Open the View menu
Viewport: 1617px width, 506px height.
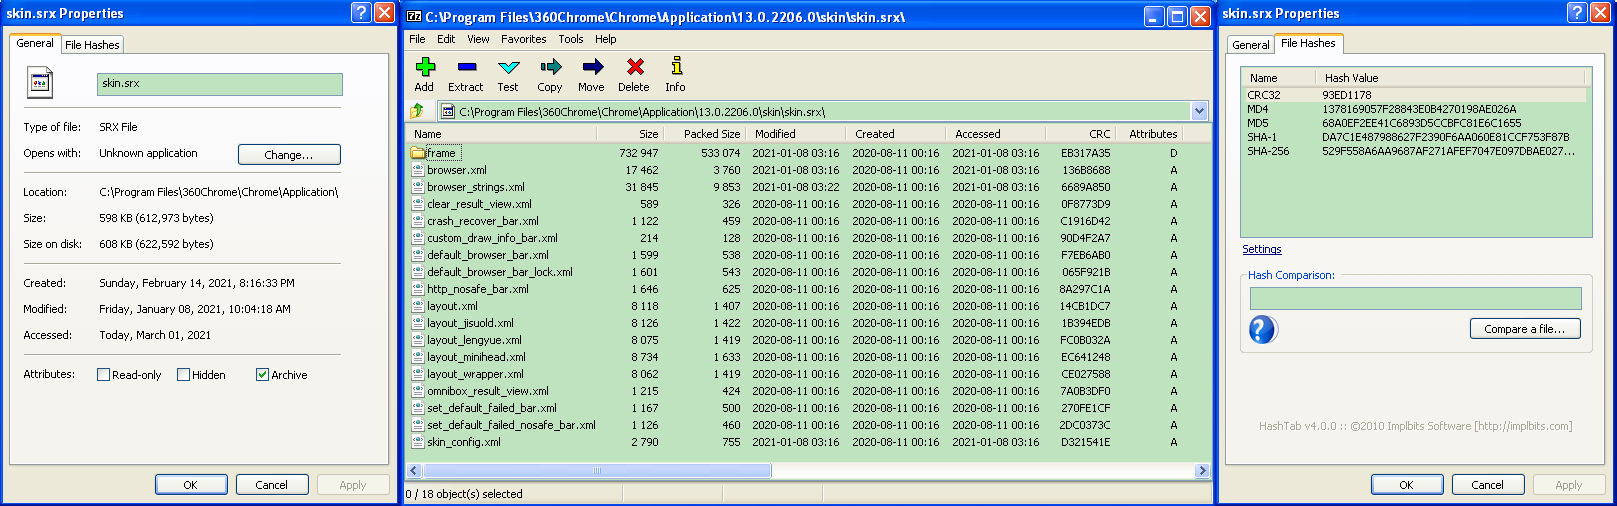478,39
